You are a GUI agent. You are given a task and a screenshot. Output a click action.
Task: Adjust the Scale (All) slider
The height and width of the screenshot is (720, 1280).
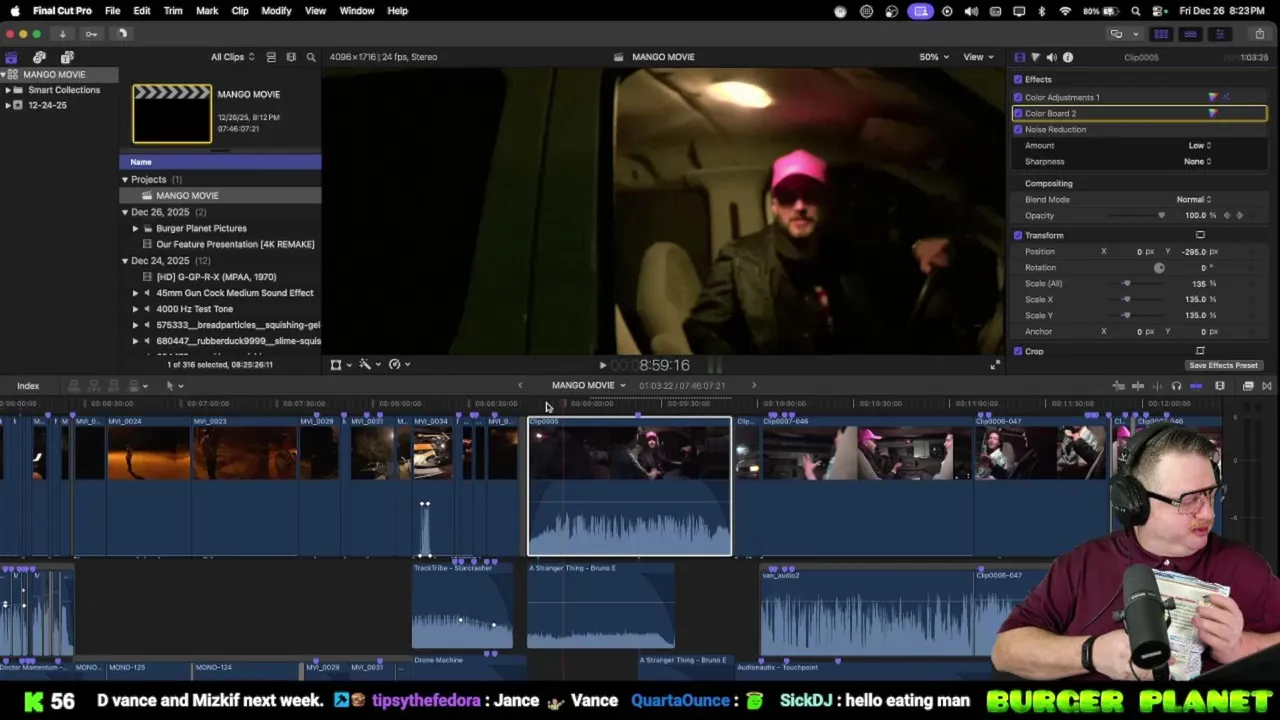1127,283
